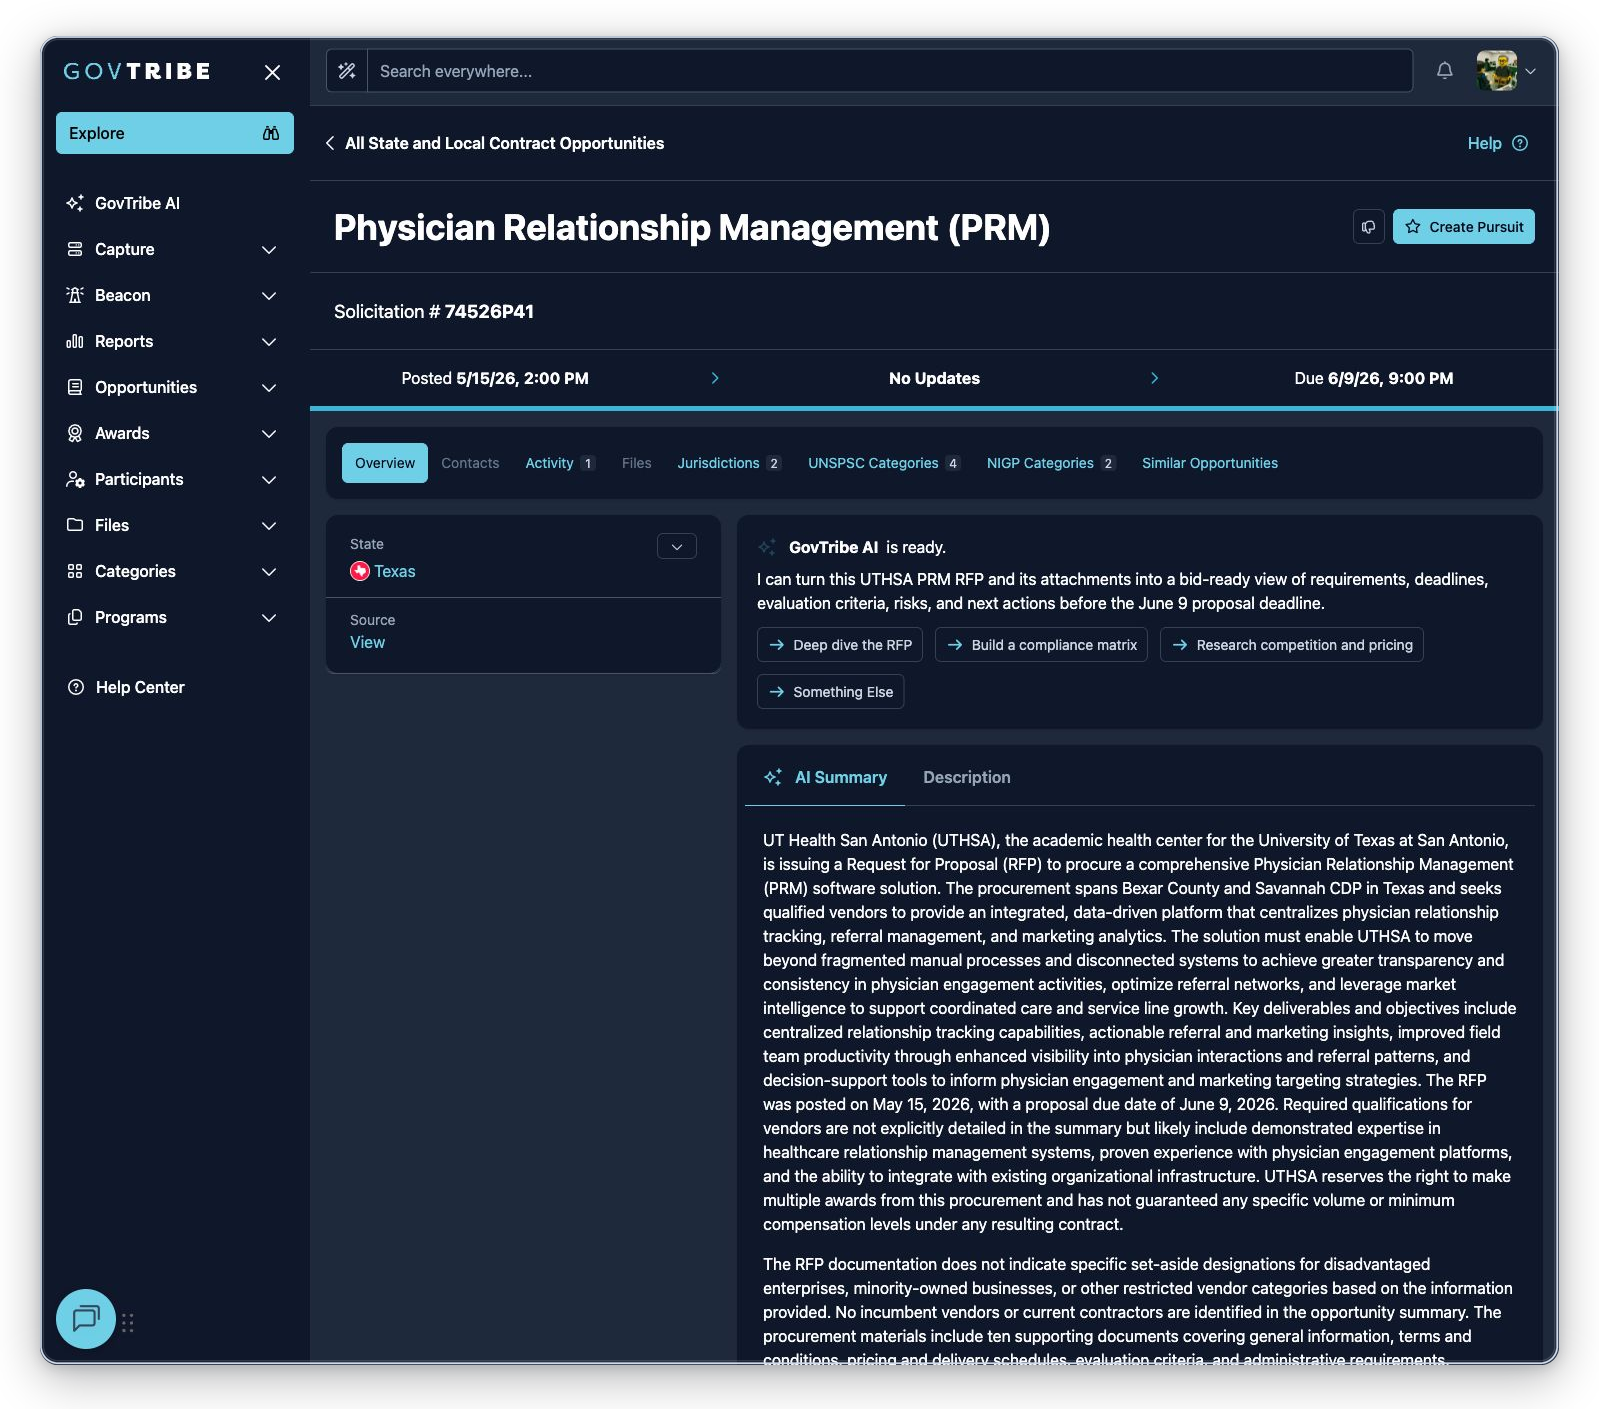This screenshot has height=1409, width=1599.
Task: Click the Beacon sidebar icon
Action: [x=75, y=295]
